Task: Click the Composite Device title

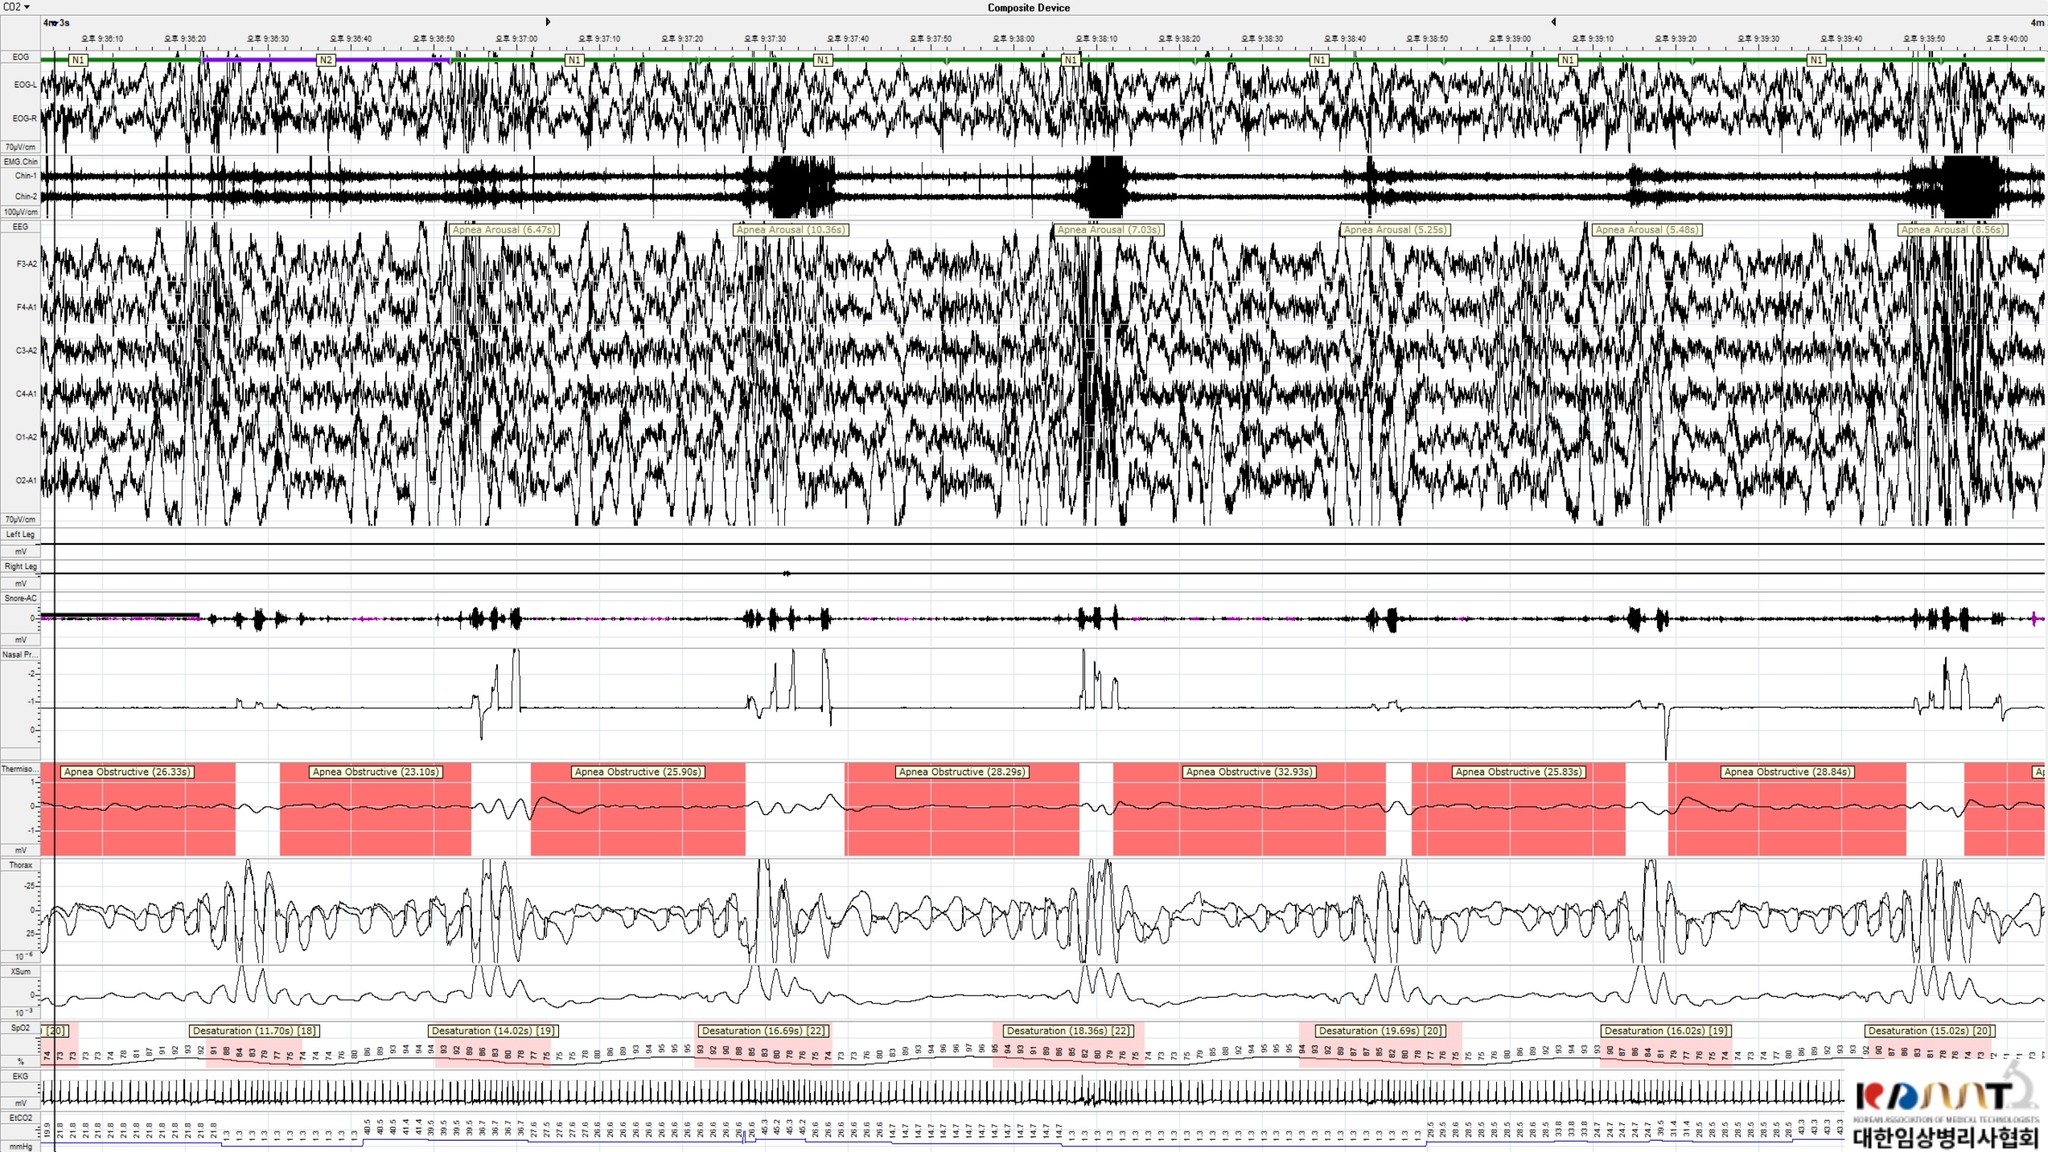Action: tap(1028, 8)
